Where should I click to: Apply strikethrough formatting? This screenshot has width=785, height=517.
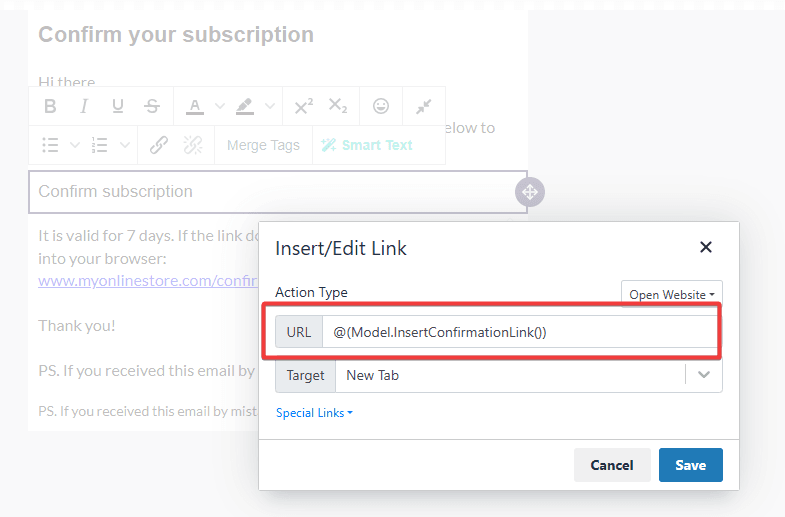pos(152,106)
